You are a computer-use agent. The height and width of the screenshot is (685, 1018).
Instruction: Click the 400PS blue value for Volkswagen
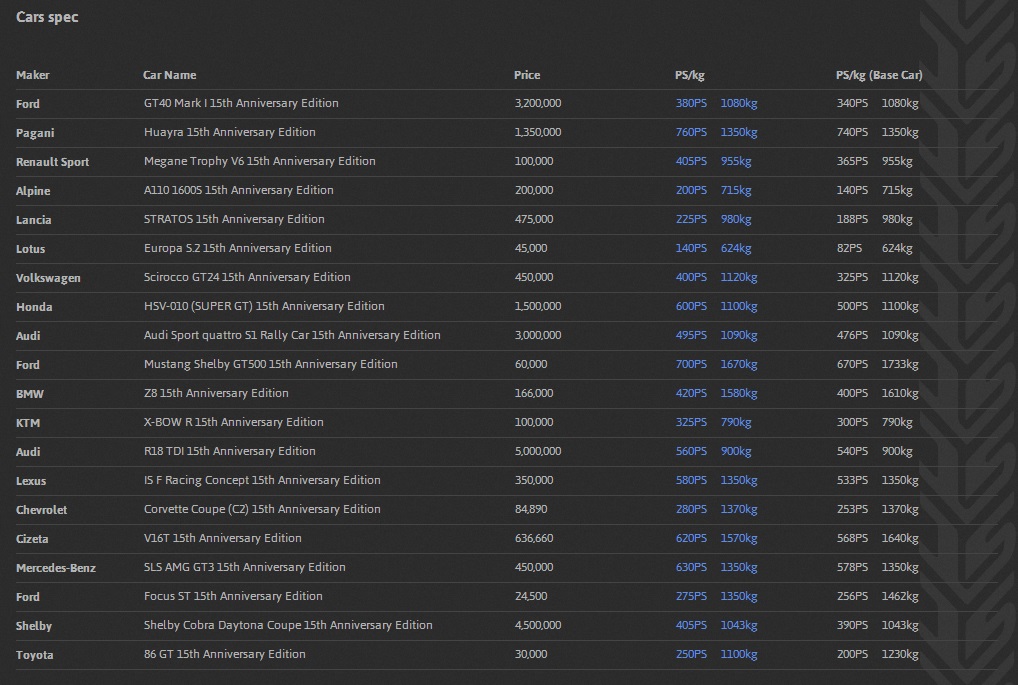[691, 277]
